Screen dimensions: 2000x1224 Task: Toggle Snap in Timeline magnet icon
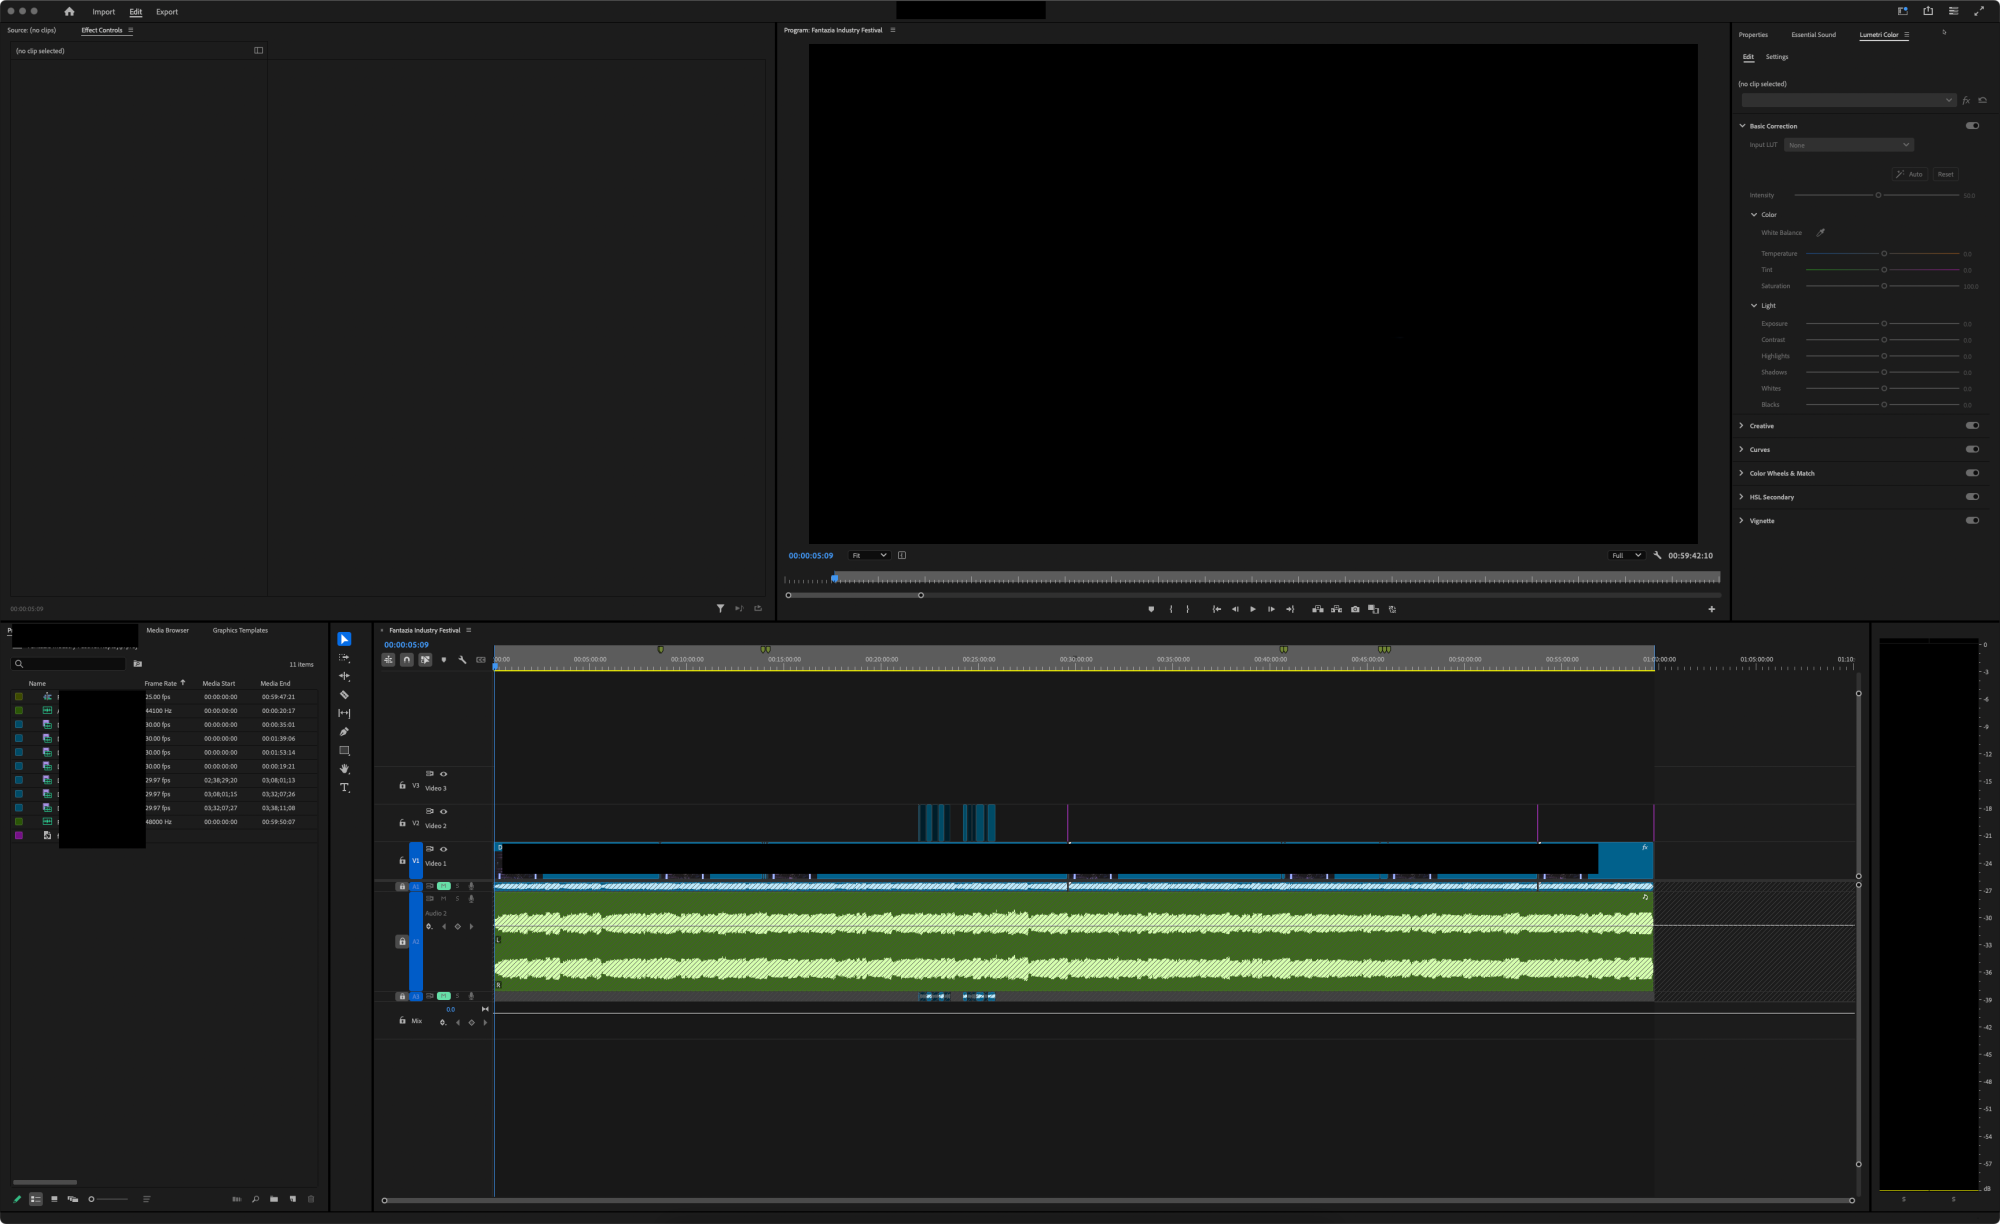[406, 660]
